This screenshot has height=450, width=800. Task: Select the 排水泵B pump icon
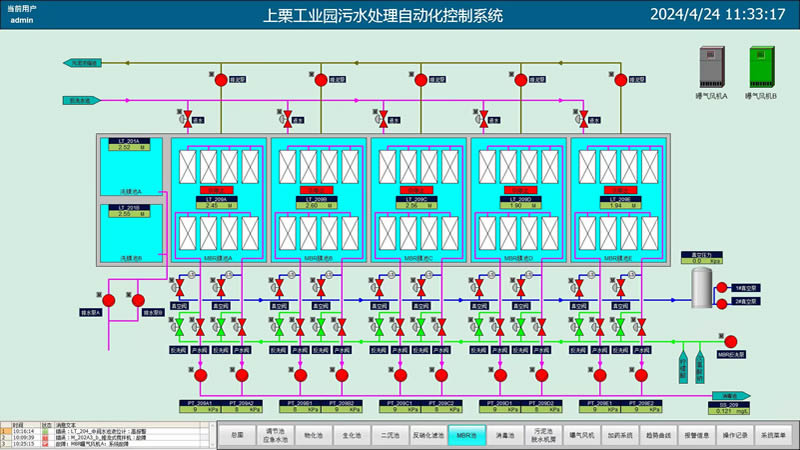coord(138,298)
